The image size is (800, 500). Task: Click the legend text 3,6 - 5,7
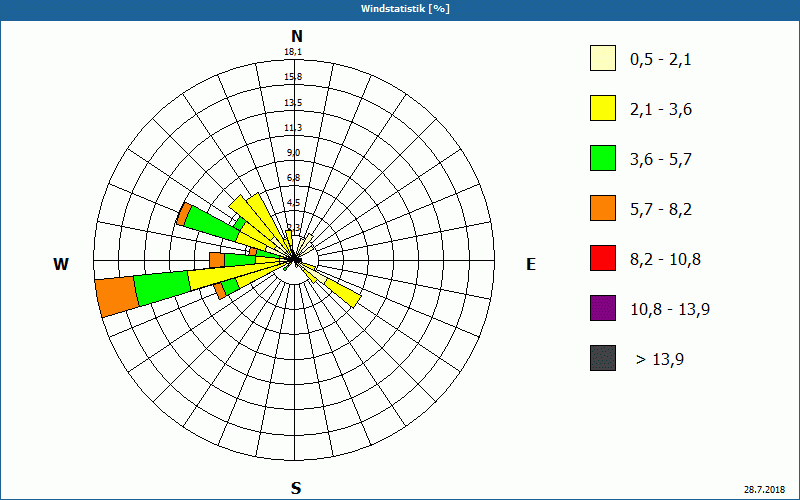(661, 160)
